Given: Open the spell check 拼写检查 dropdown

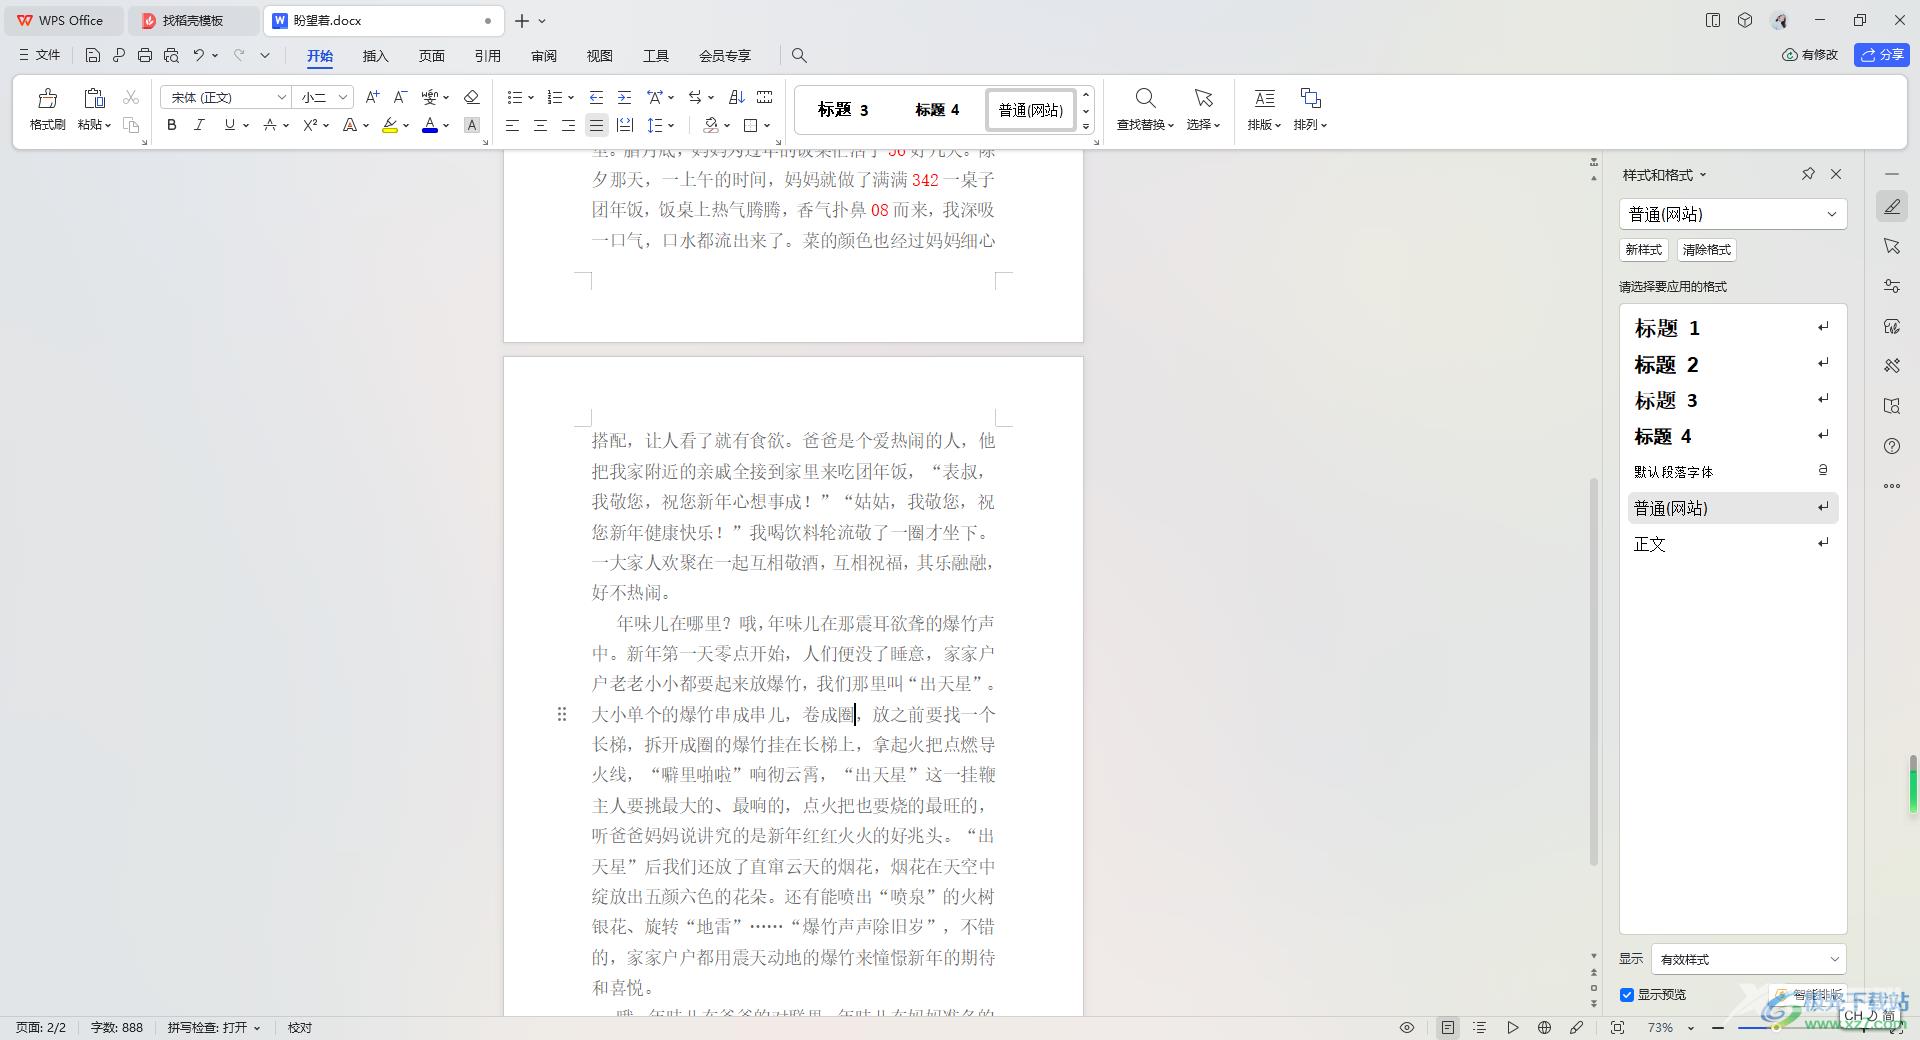Looking at the screenshot, I should [x=214, y=1027].
